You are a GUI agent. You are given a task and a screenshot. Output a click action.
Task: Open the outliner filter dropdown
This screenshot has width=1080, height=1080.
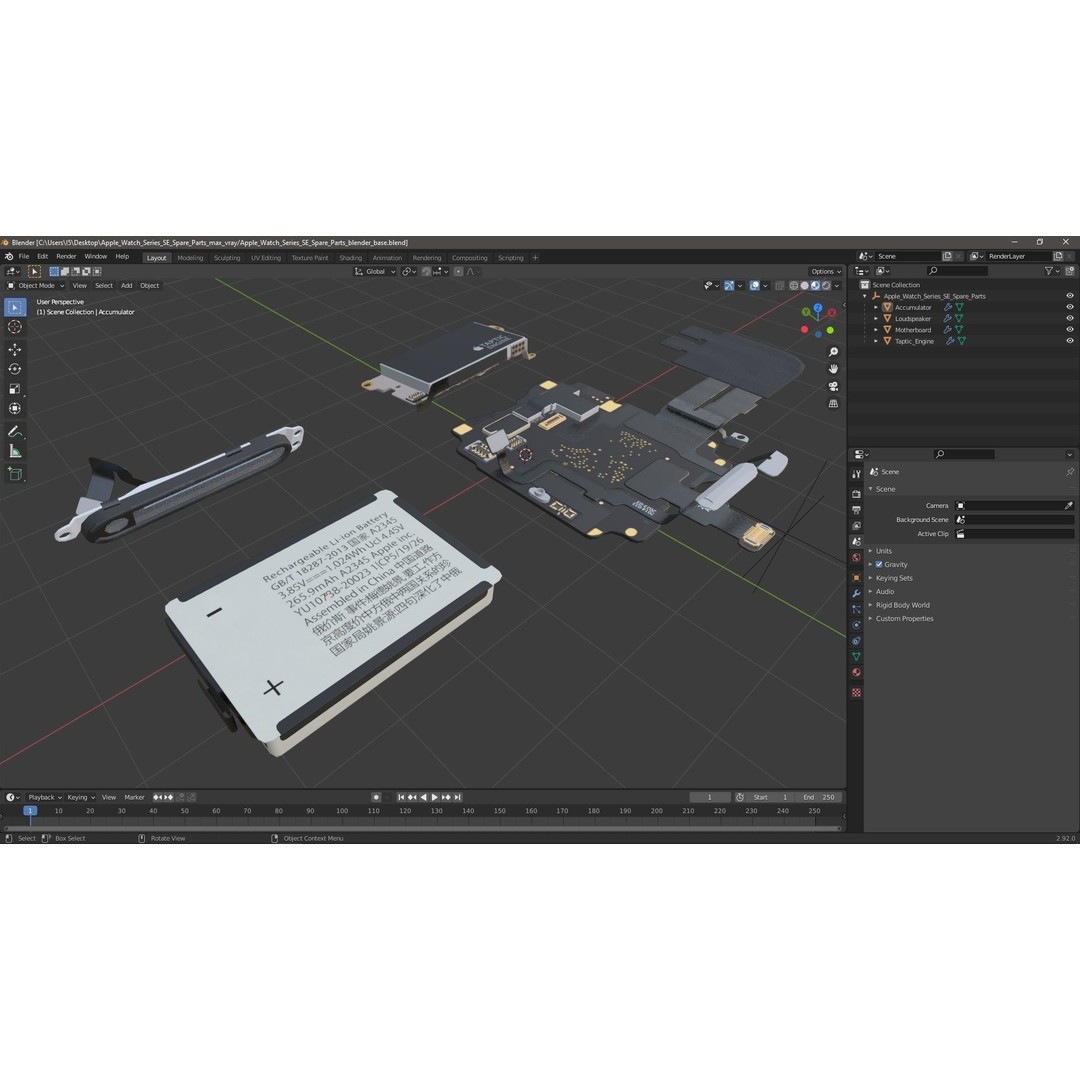1052,271
